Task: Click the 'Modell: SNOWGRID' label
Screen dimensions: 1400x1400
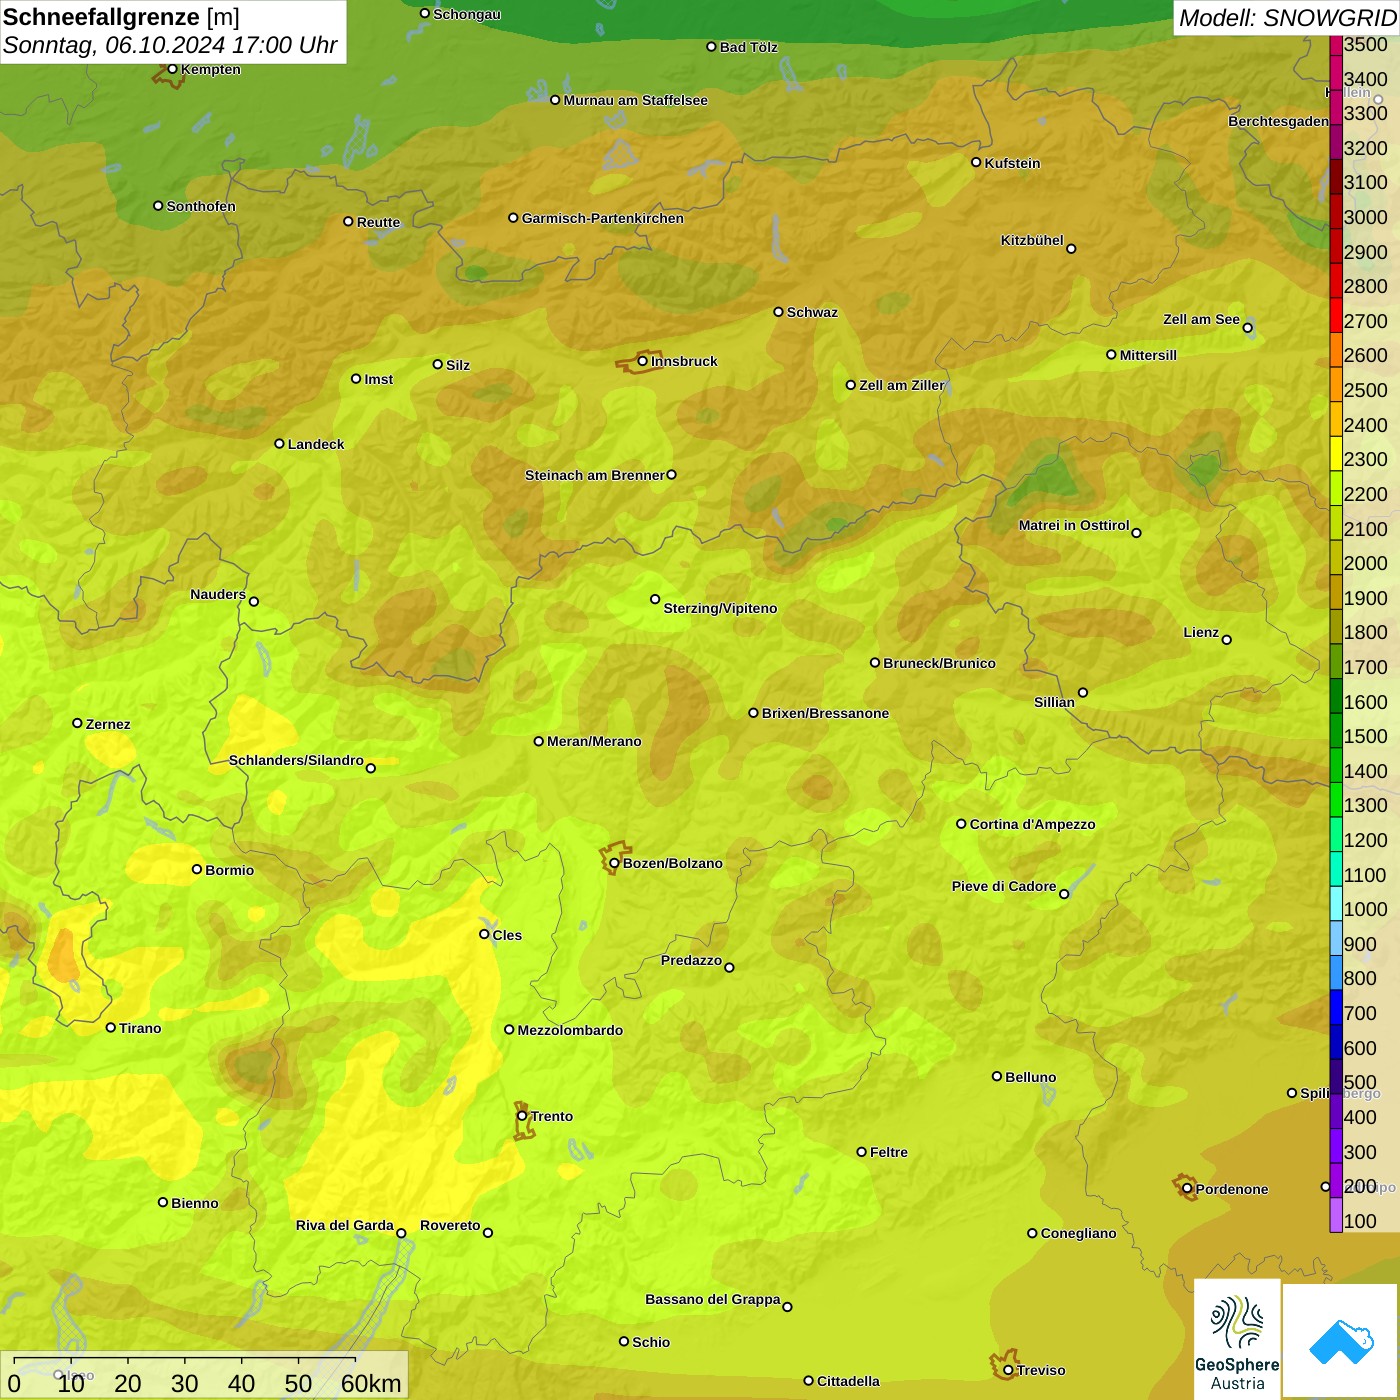Action: 1287,18
